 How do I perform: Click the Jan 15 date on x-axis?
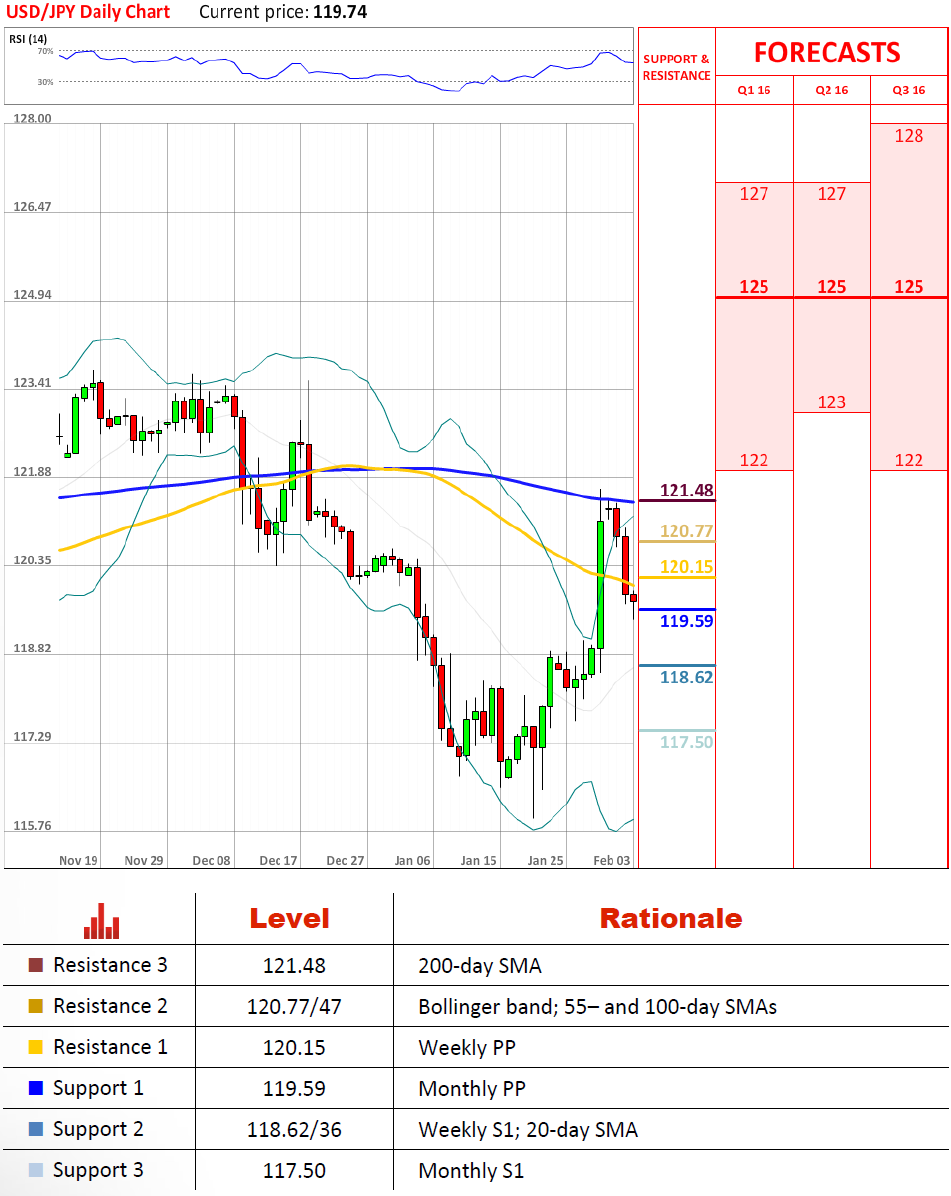pos(479,860)
